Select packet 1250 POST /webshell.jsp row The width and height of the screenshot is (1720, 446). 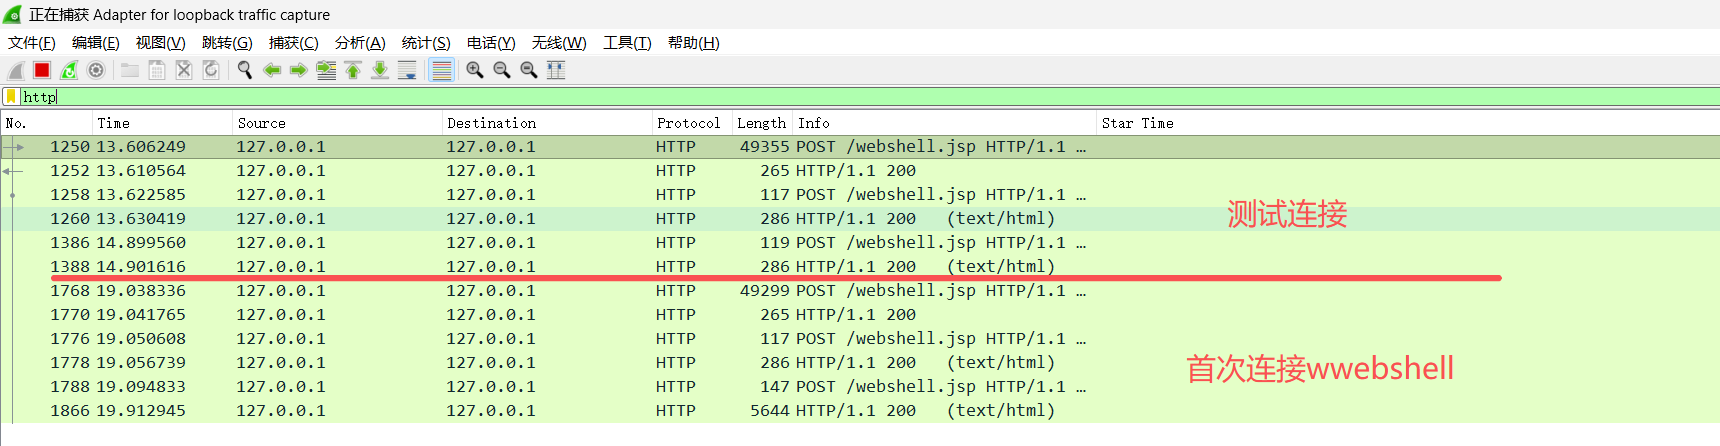(x=600, y=147)
